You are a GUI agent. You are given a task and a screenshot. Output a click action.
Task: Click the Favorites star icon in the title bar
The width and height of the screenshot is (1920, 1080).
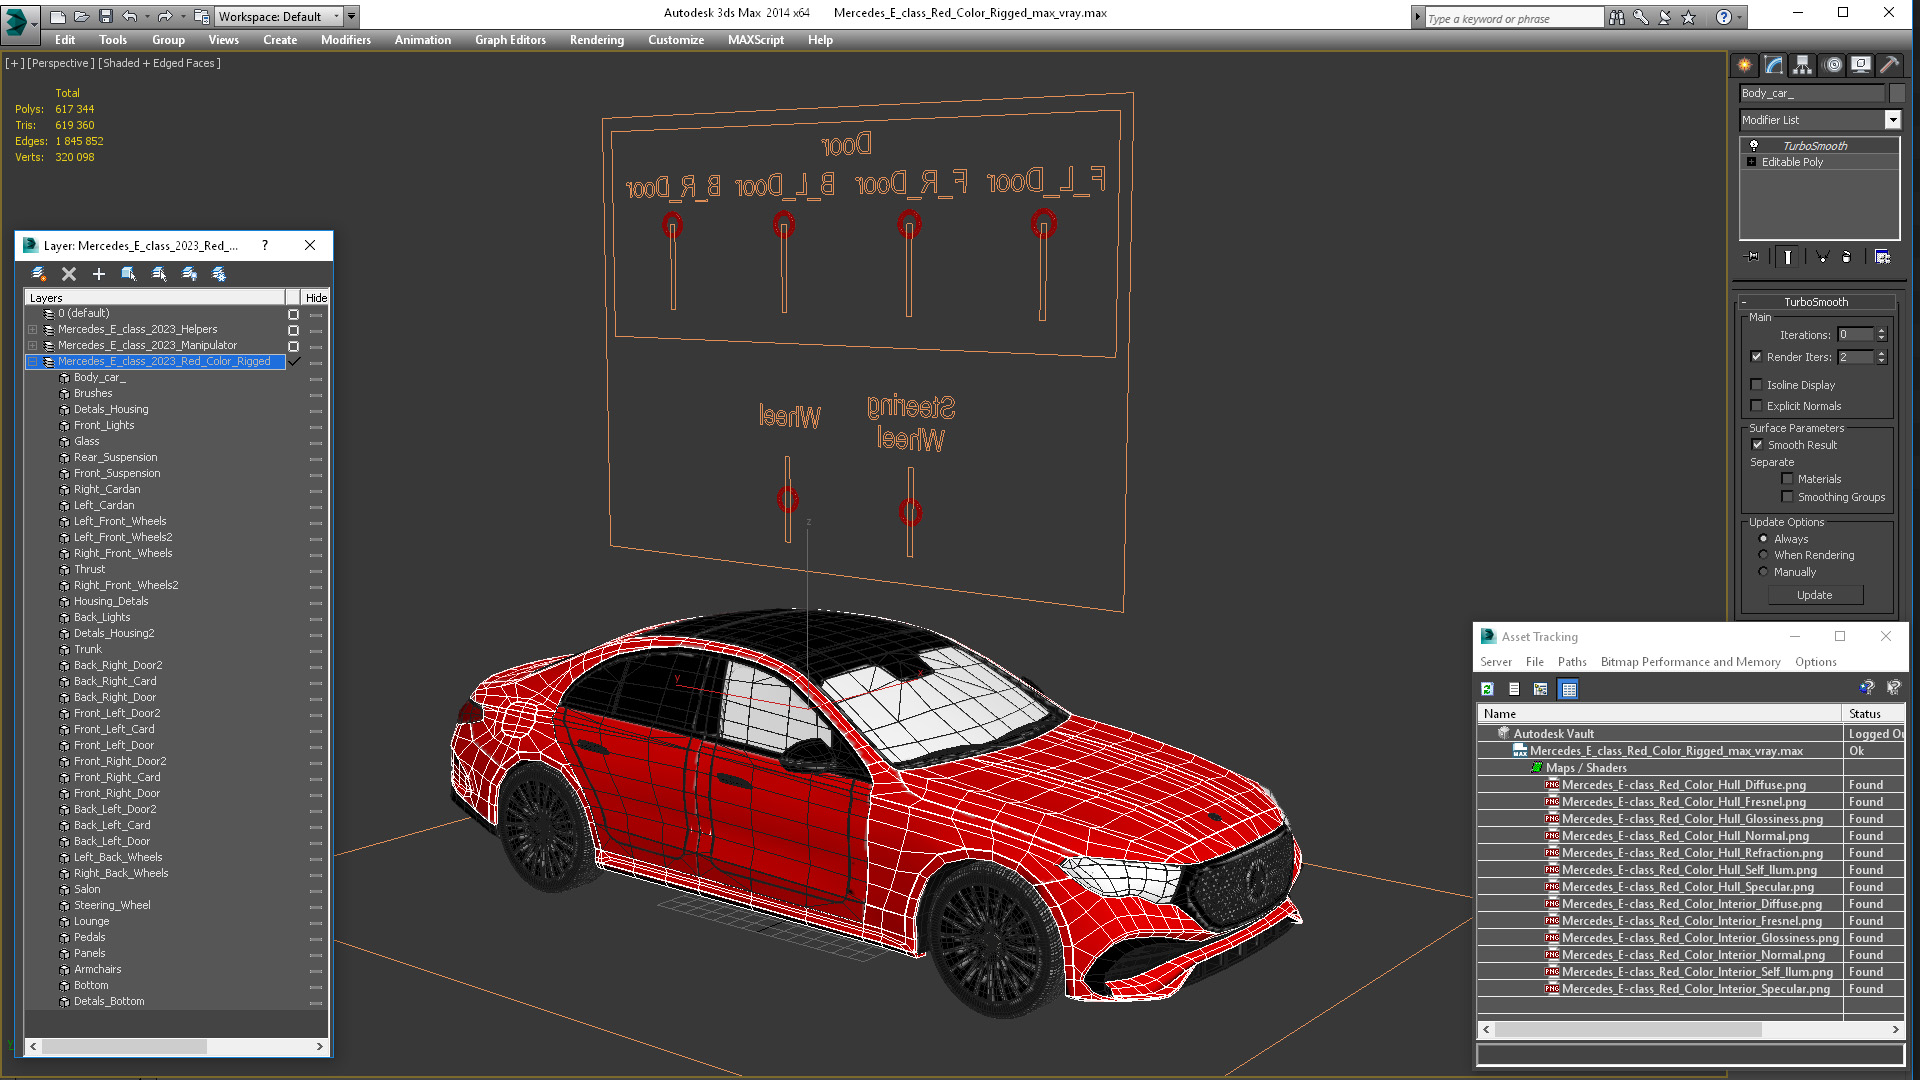[1689, 17]
